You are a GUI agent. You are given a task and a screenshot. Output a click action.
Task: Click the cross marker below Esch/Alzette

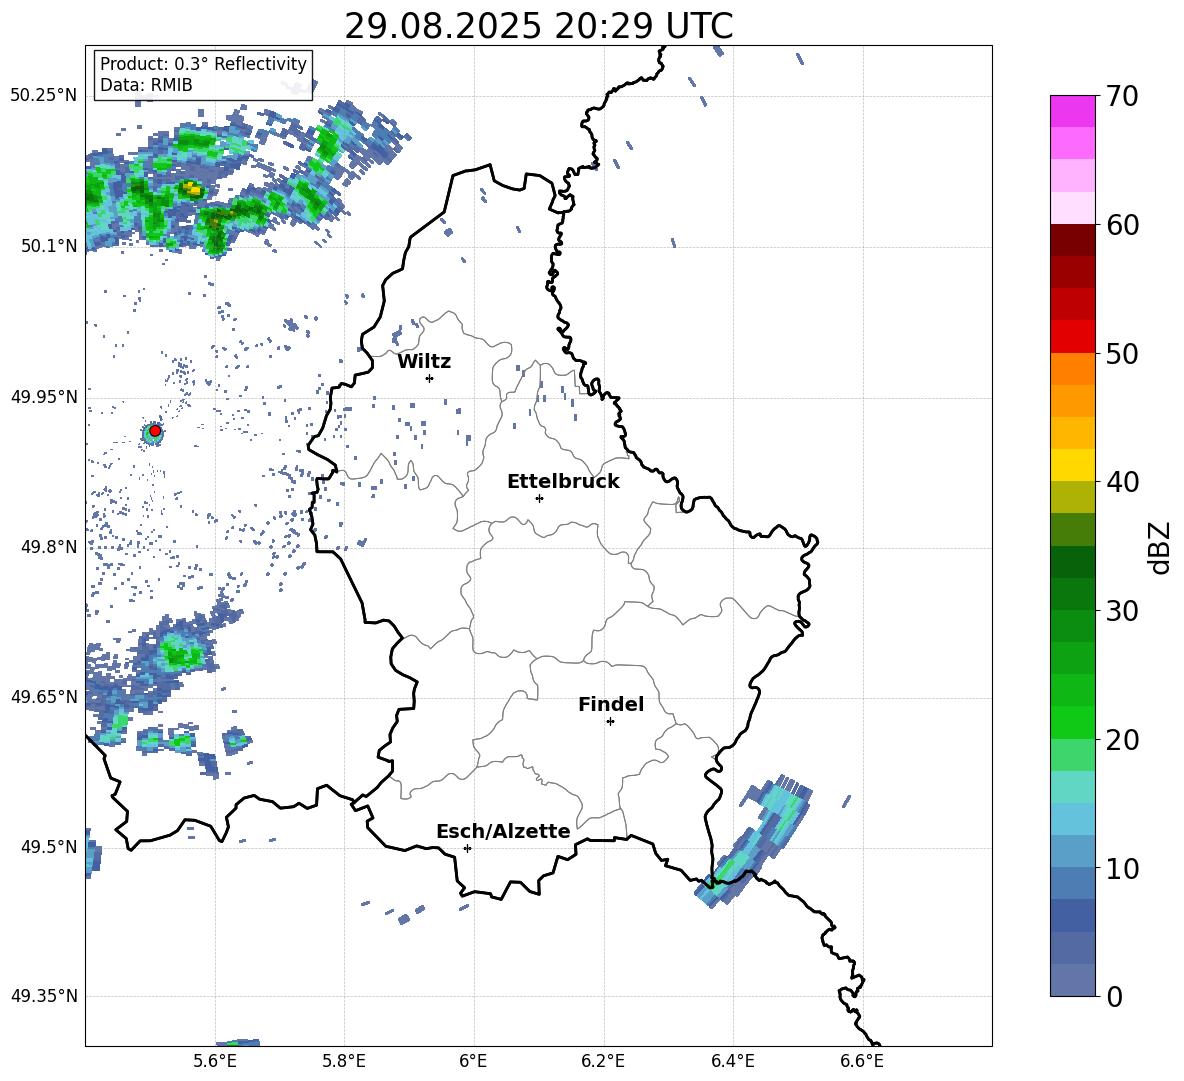tap(467, 848)
